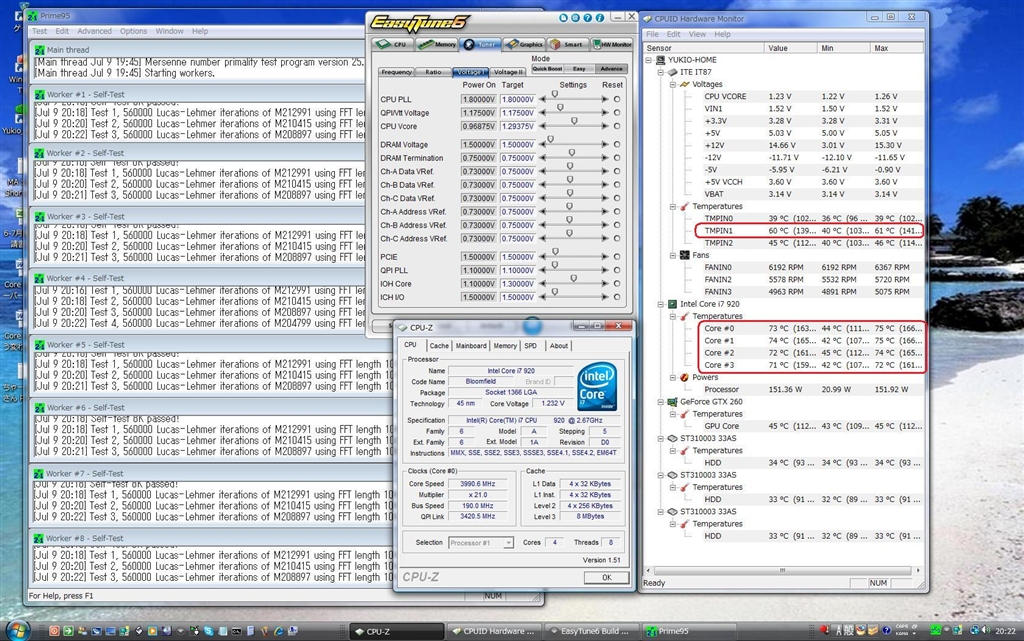The width and height of the screenshot is (1024, 641).
Task: Click the CPUID Hardware Monitor title bar icon
Action: 648,19
